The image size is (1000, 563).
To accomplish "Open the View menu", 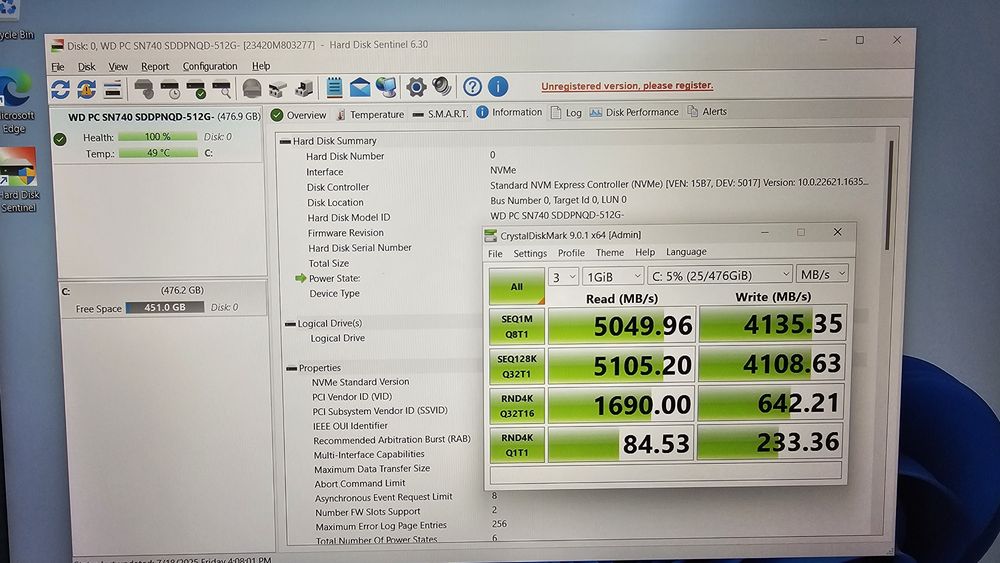I will coord(118,66).
